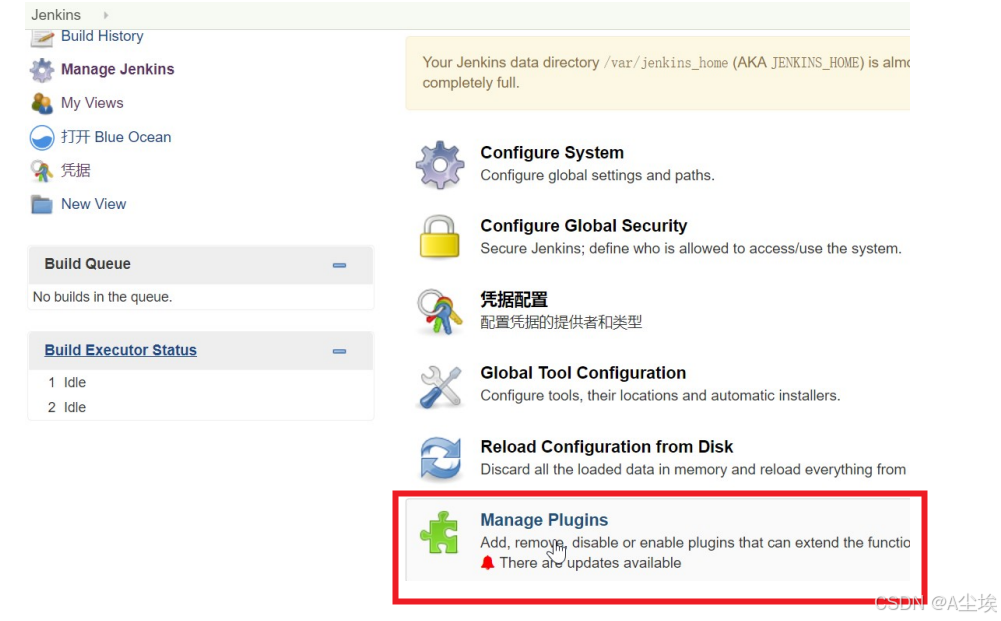Select executor 1 Idle row
This screenshot has height=621, width=1001.
pos(200,382)
